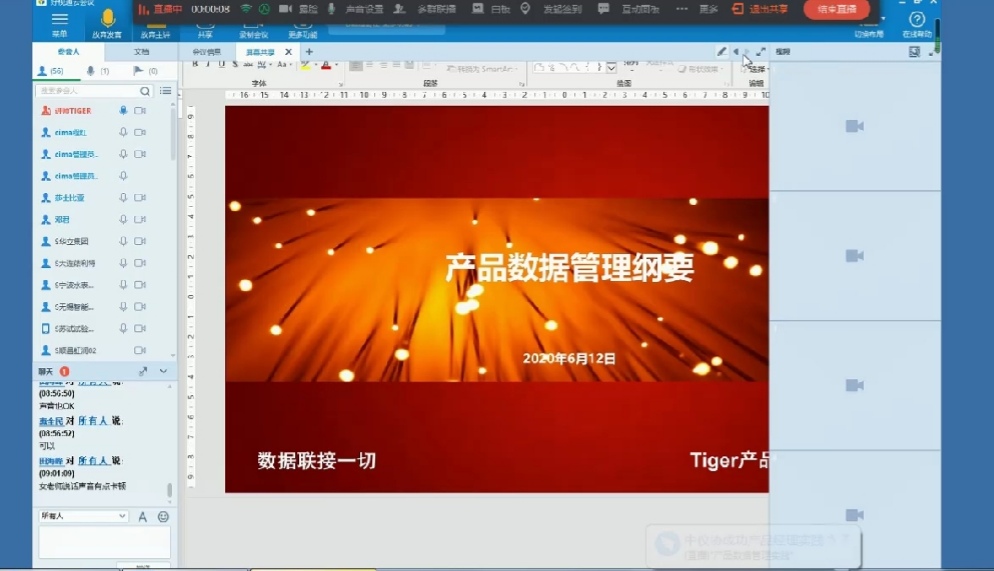Toggle microphone for S大连路利特

(x=123, y=263)
